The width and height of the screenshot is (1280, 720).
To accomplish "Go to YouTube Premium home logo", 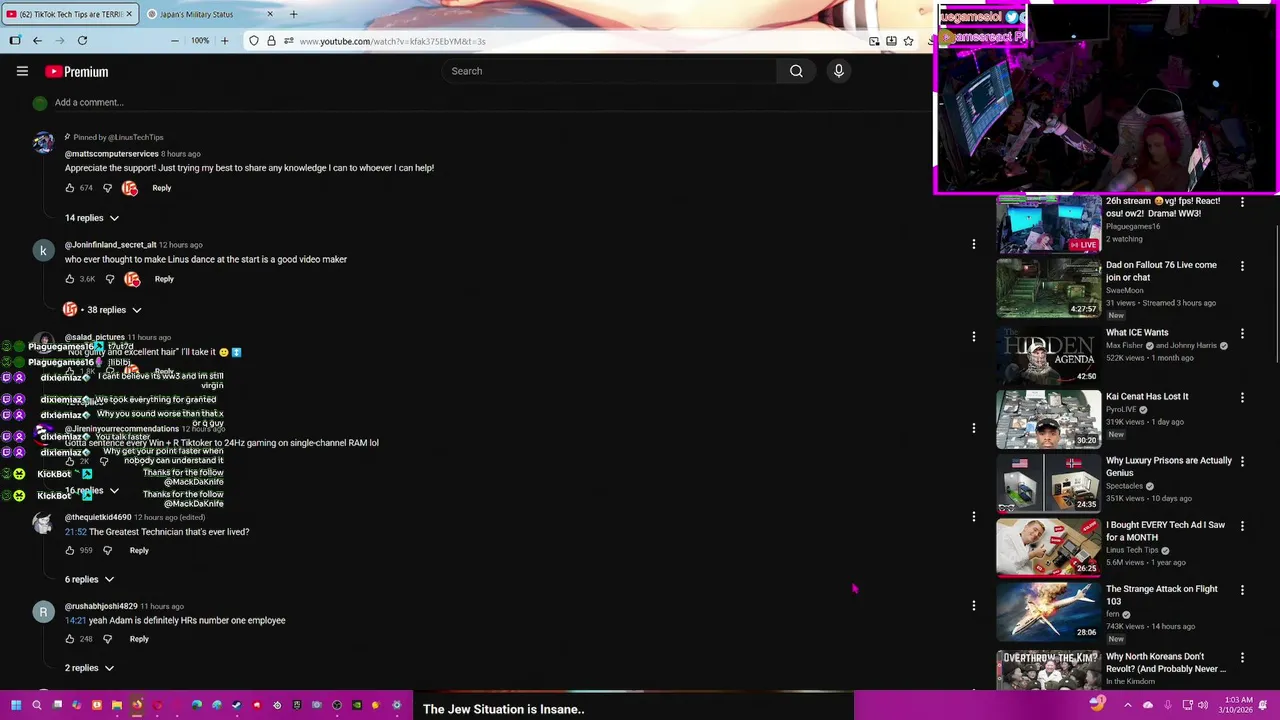I will [x=76, y=71].
